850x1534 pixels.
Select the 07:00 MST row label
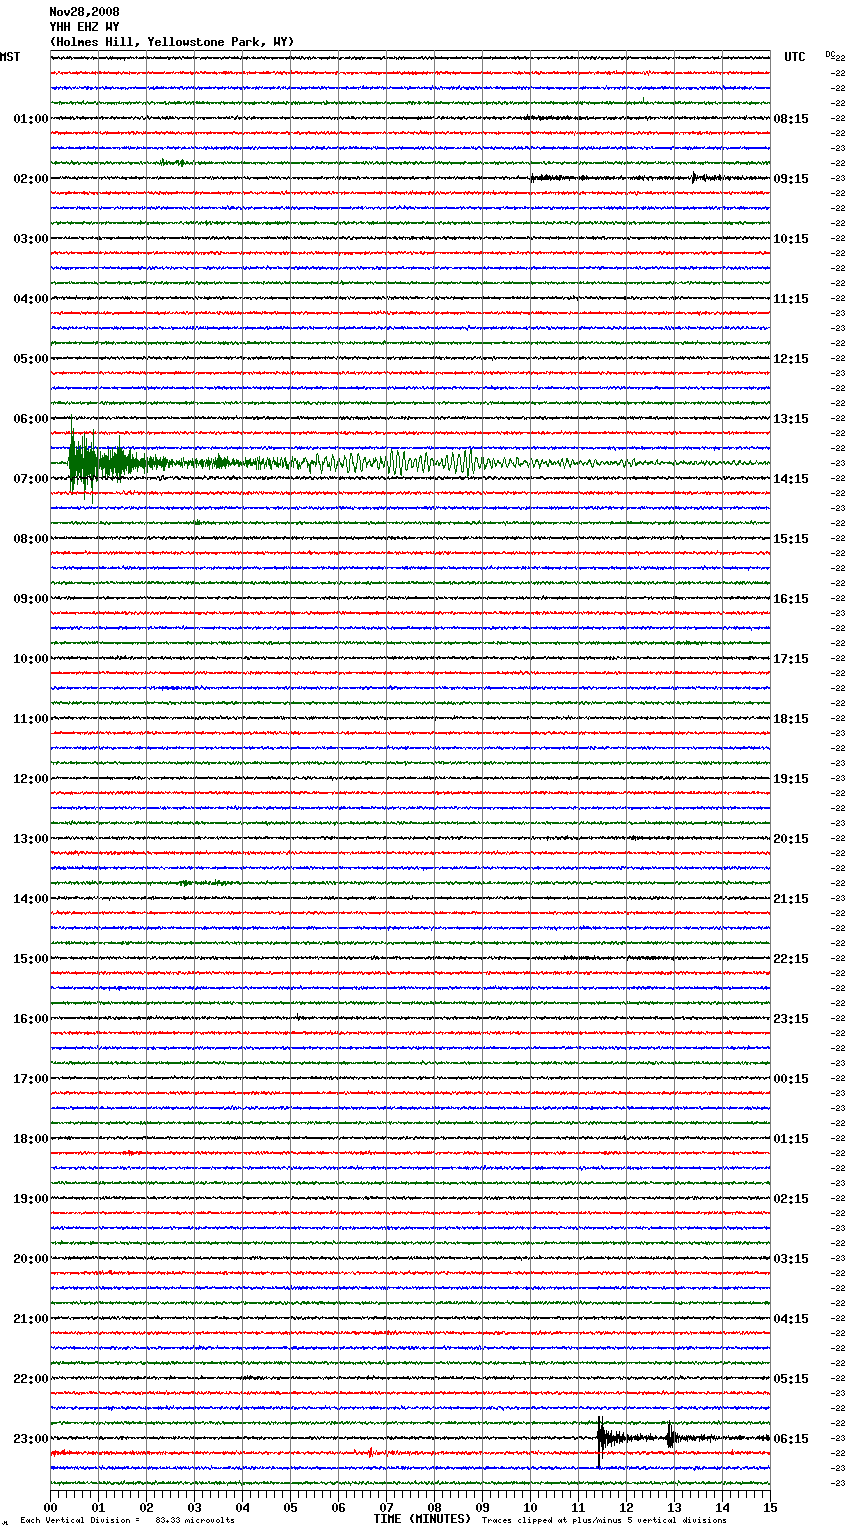[31, 479]
